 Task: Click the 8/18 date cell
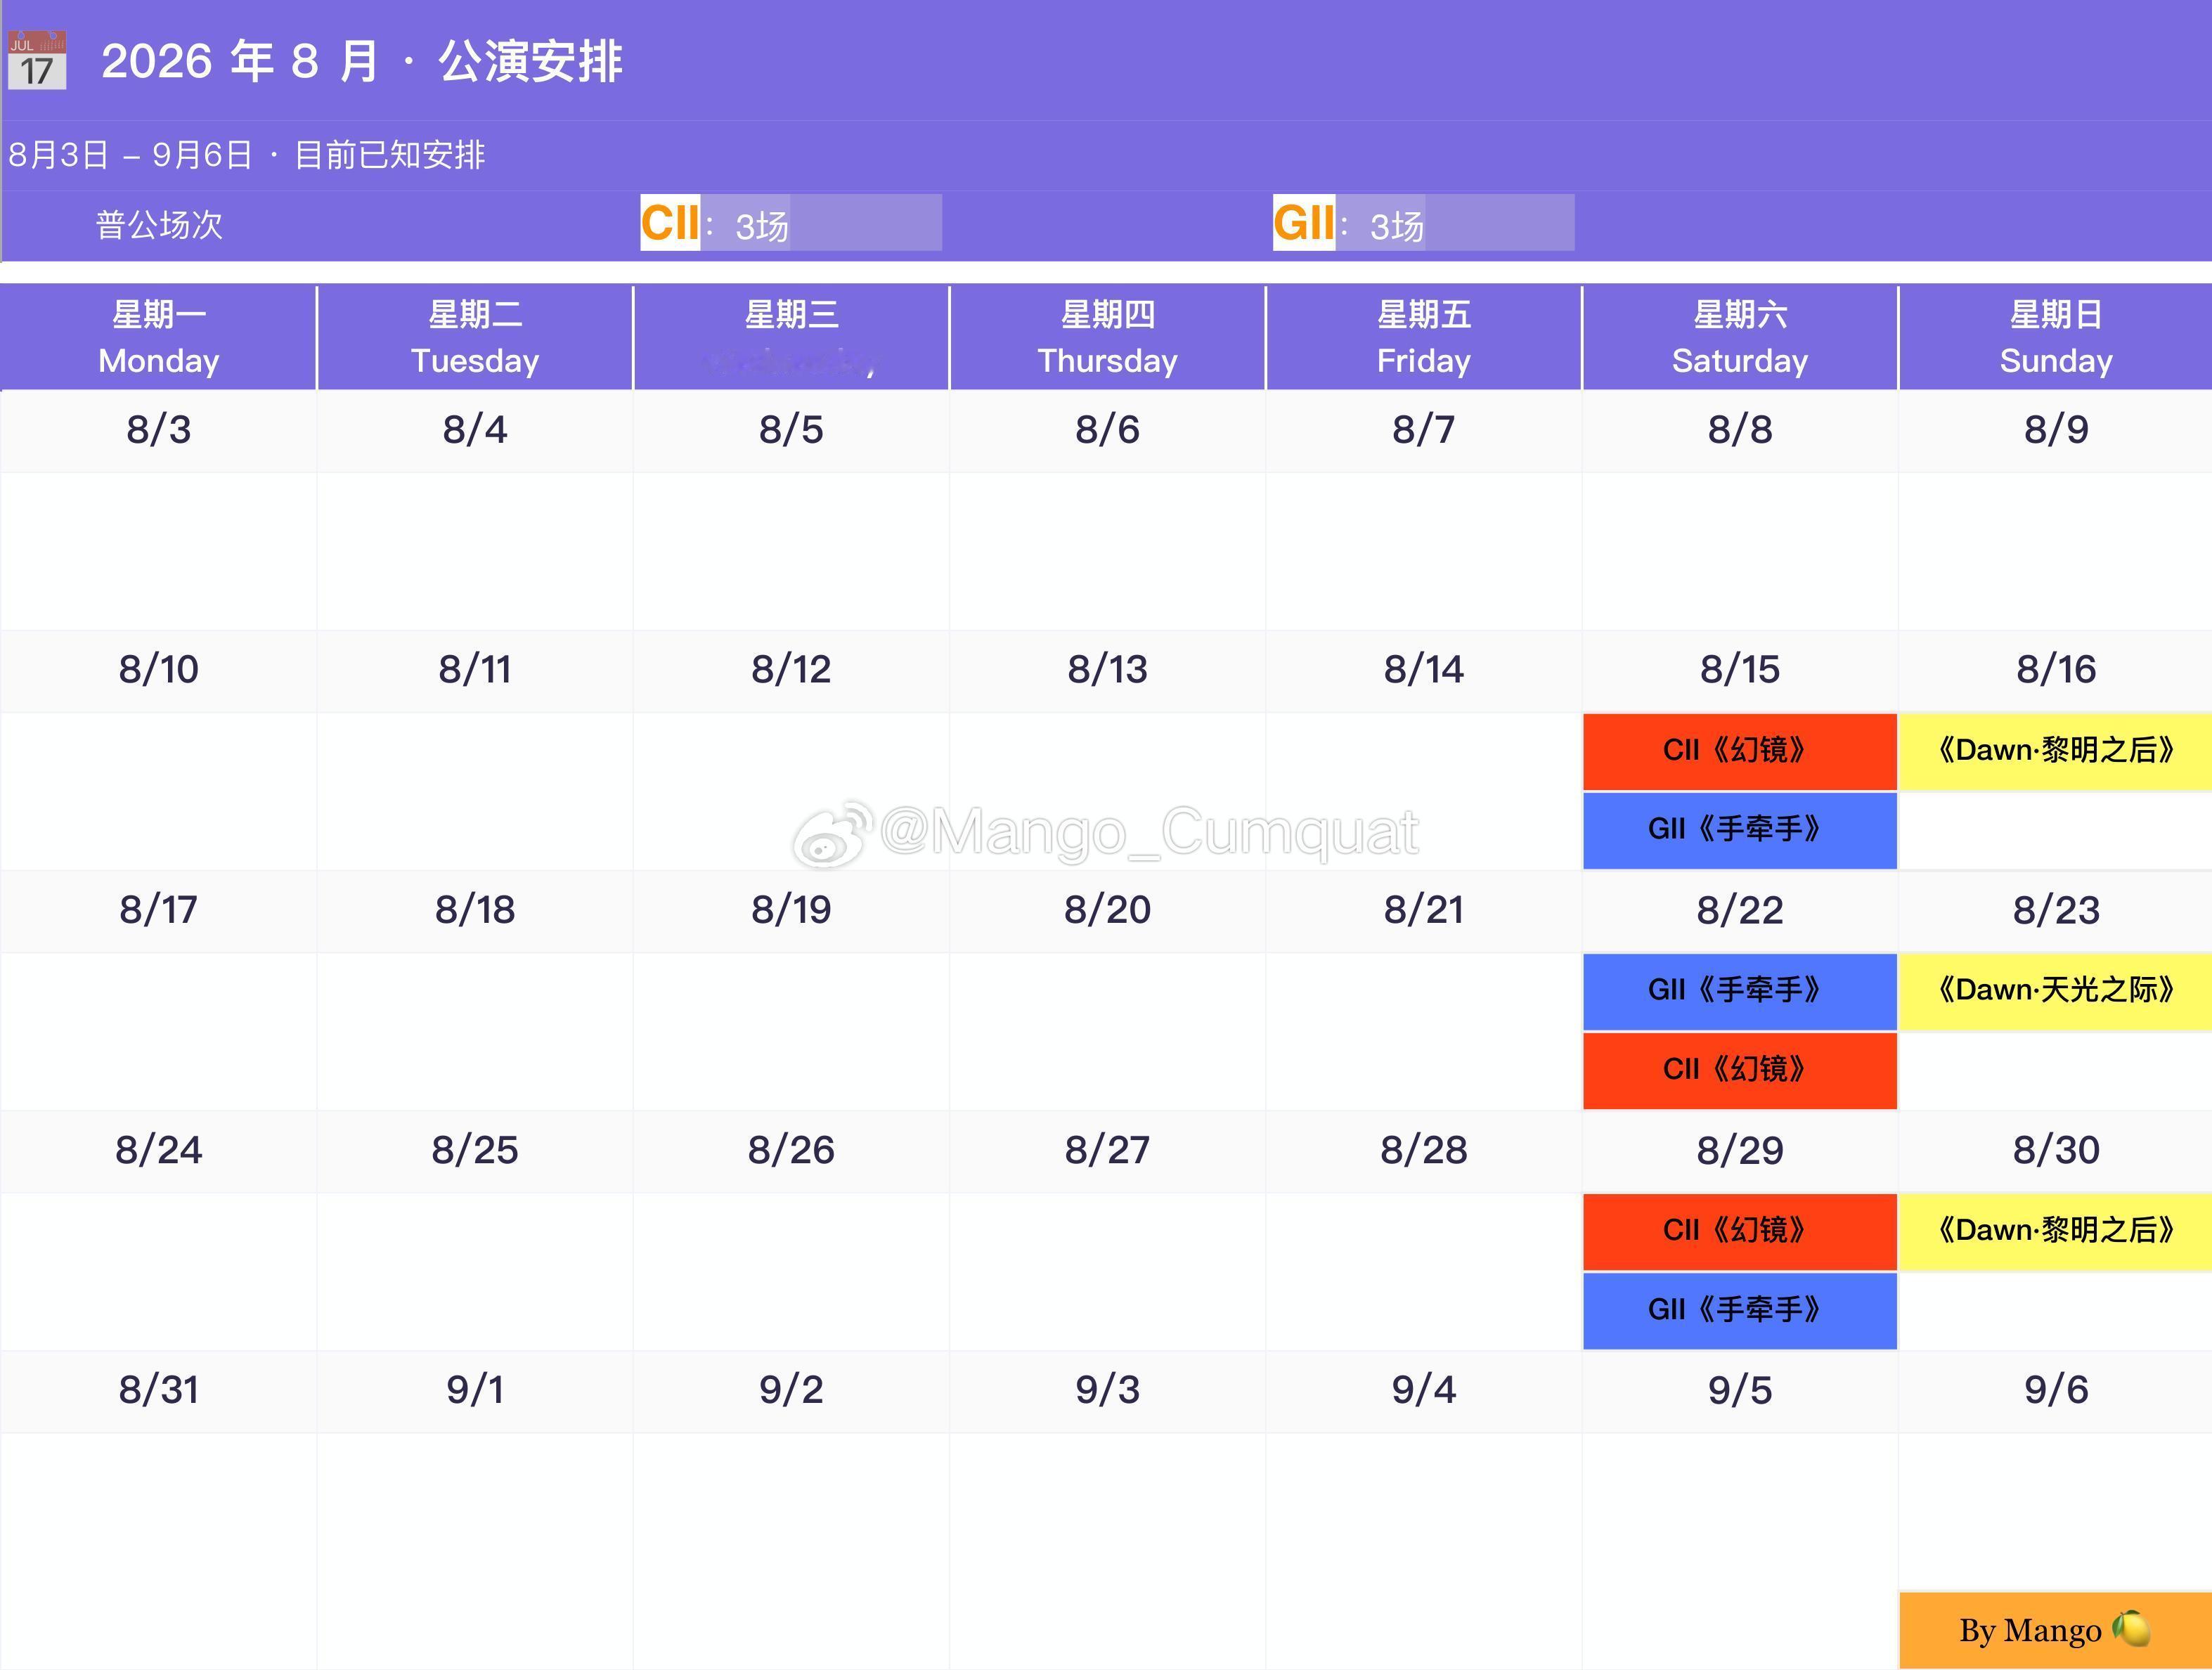coord(475,911)
